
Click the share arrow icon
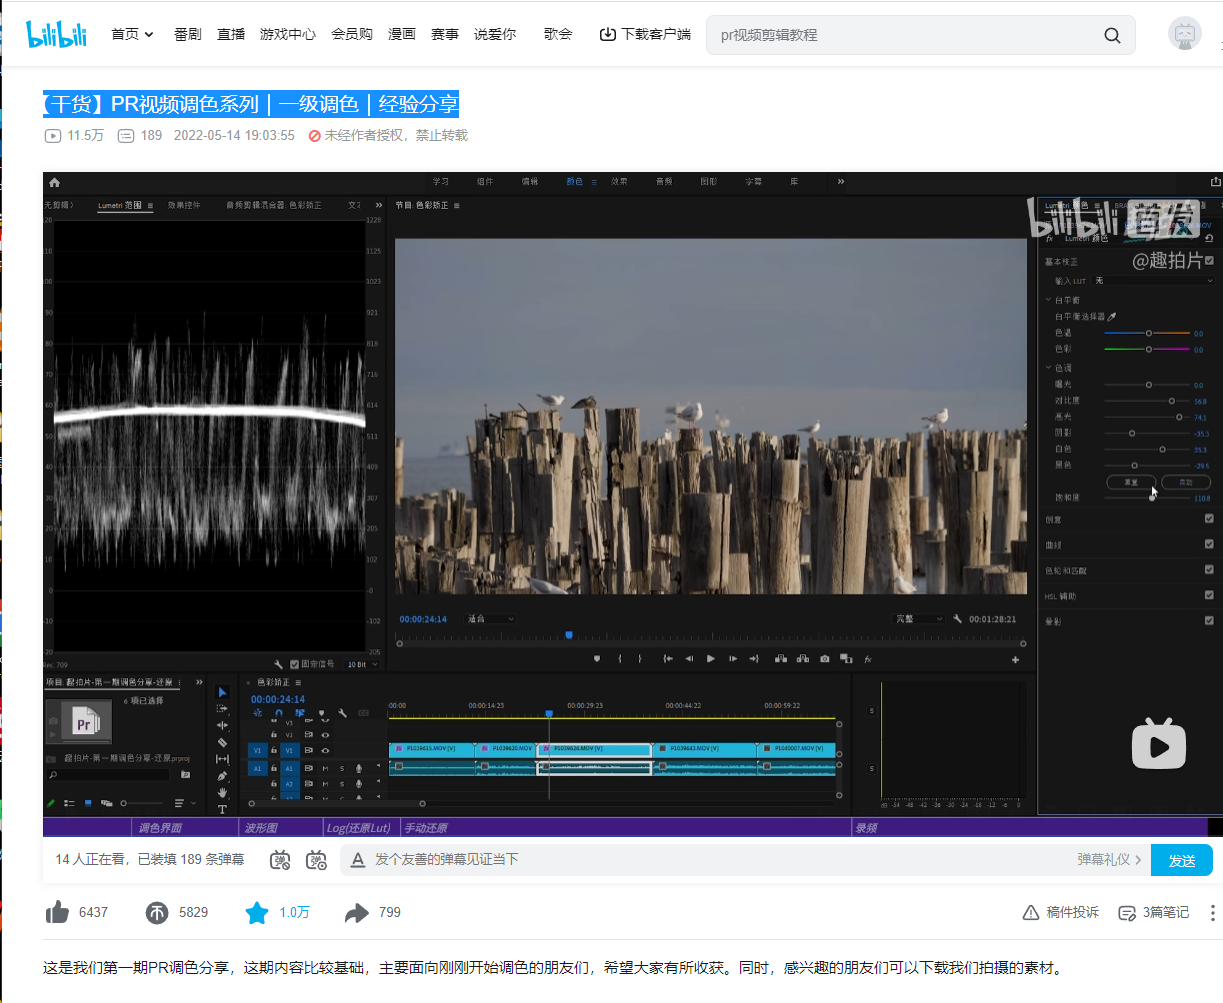tap(357, 912)
